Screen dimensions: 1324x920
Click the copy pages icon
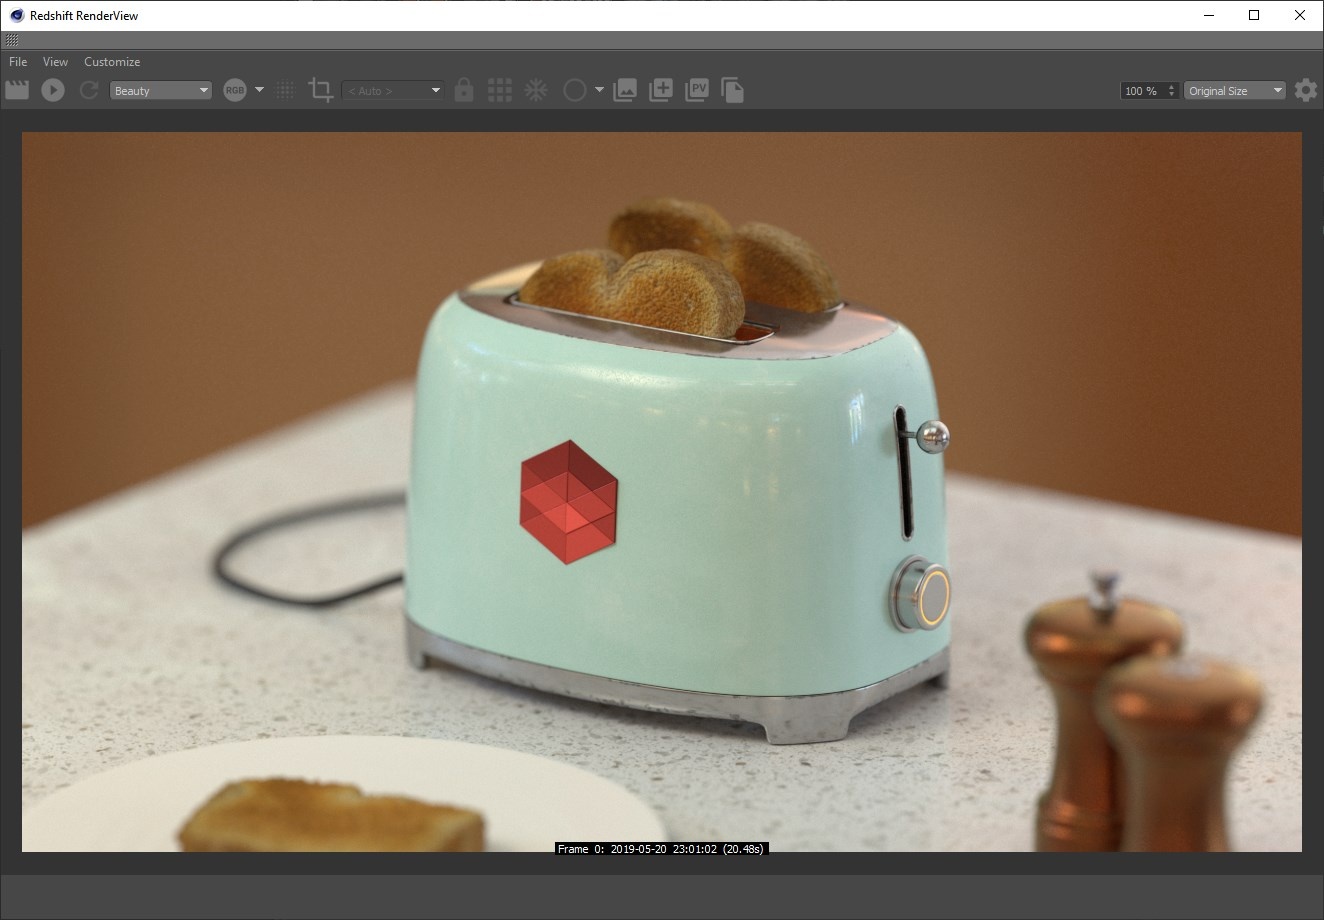pos(732,90)
